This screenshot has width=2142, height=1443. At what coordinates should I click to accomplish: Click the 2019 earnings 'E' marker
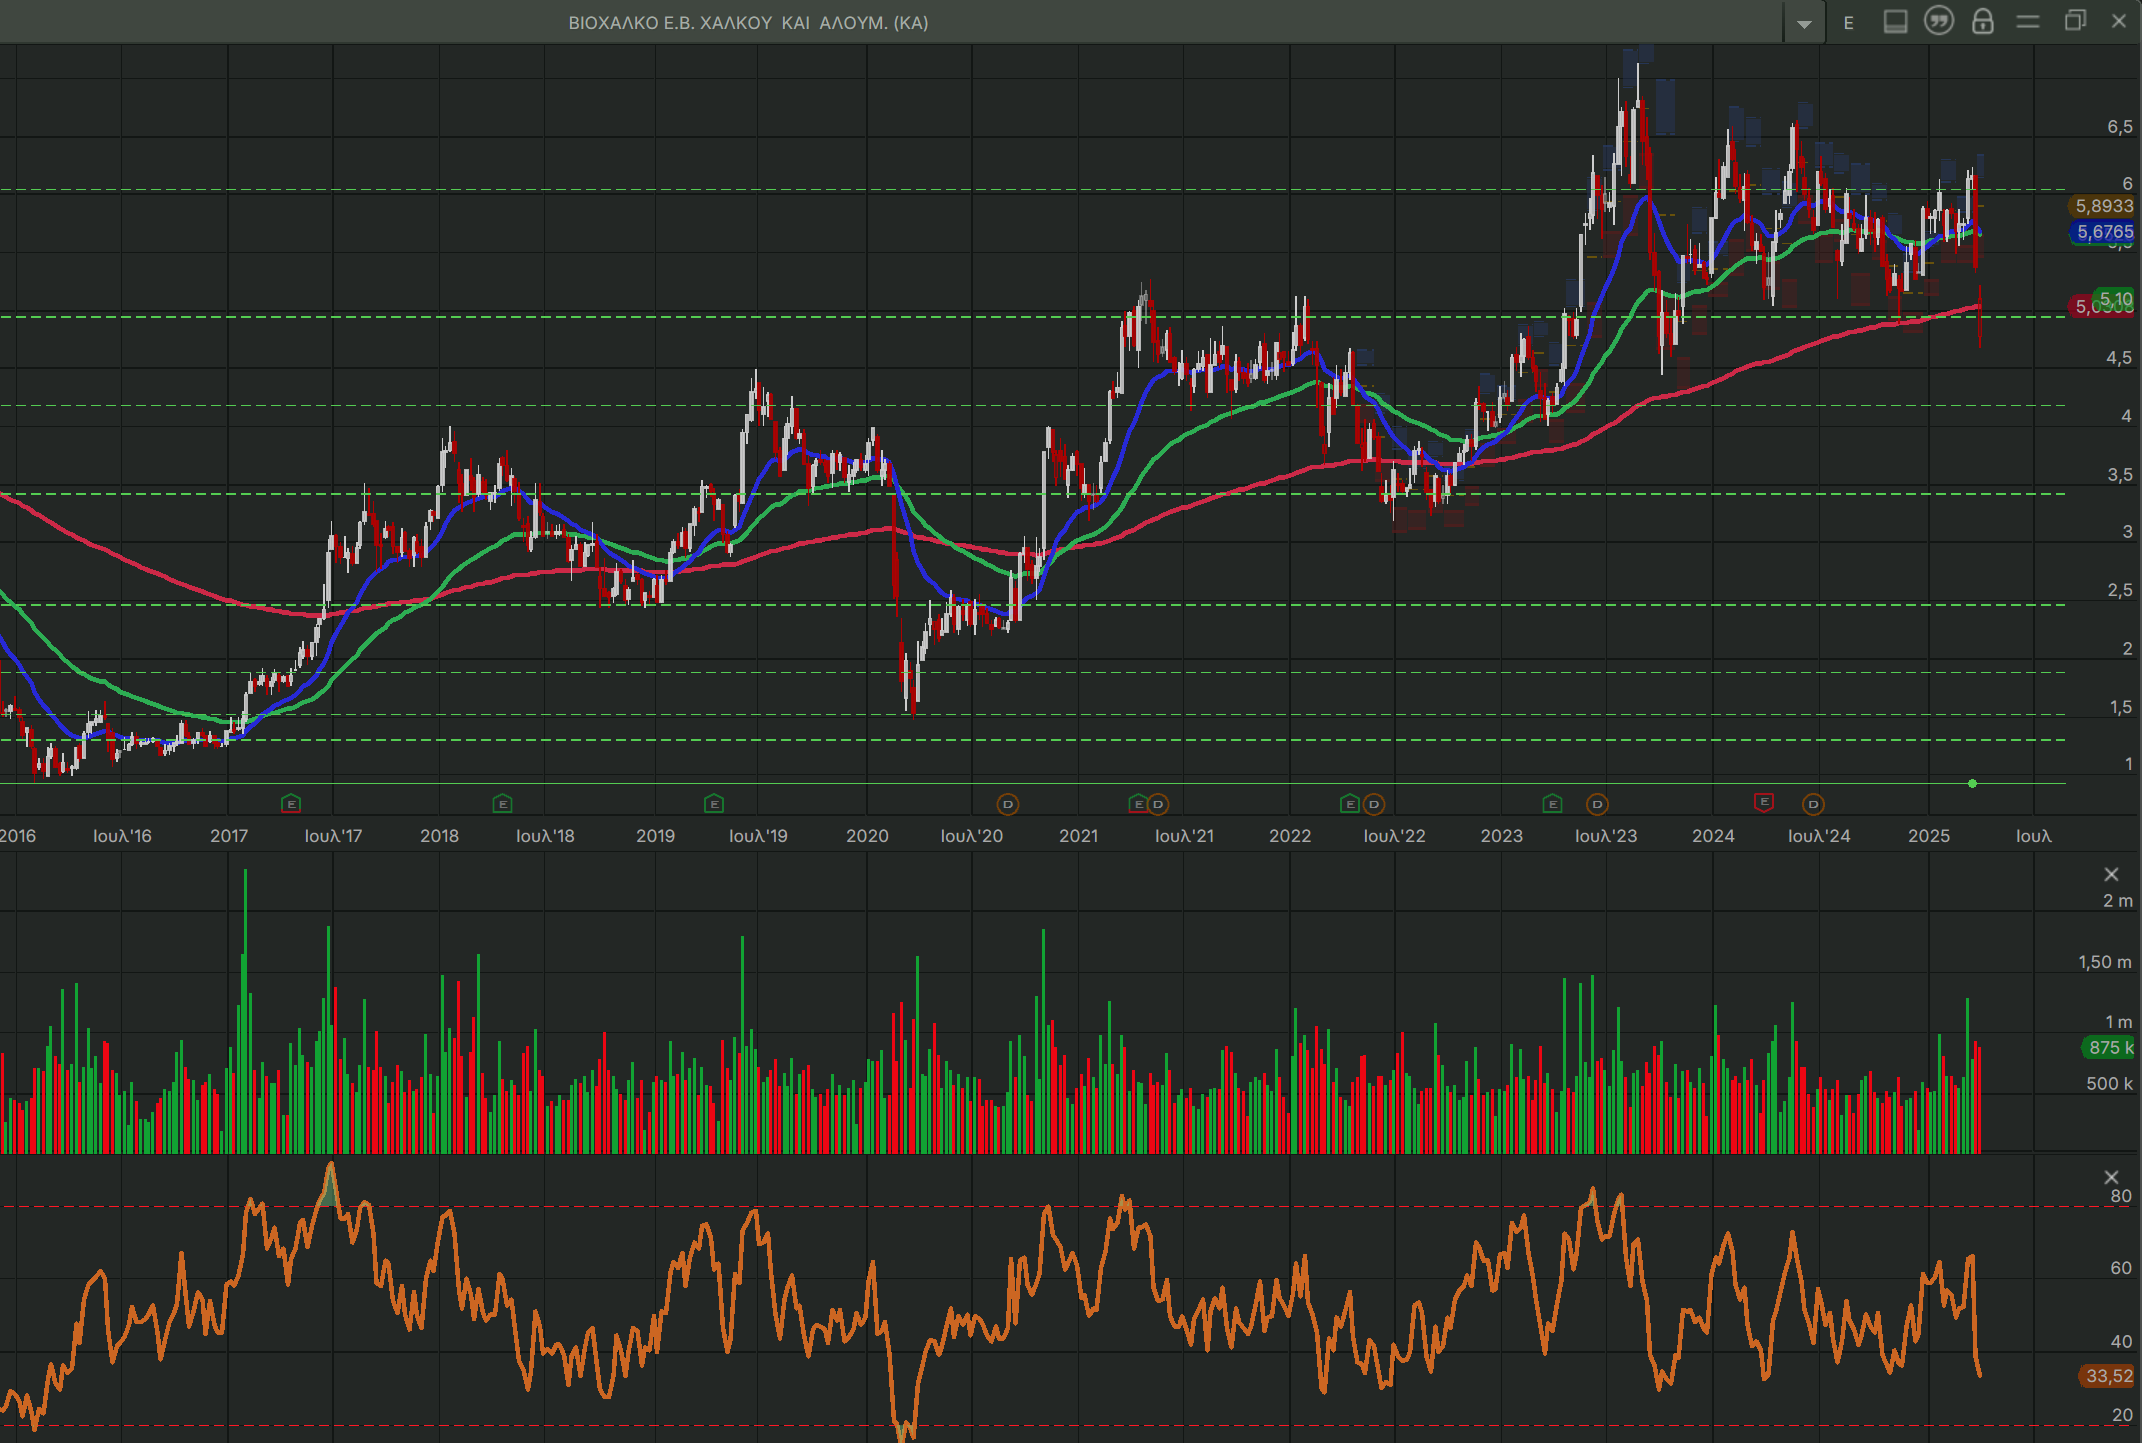point(714,803)
